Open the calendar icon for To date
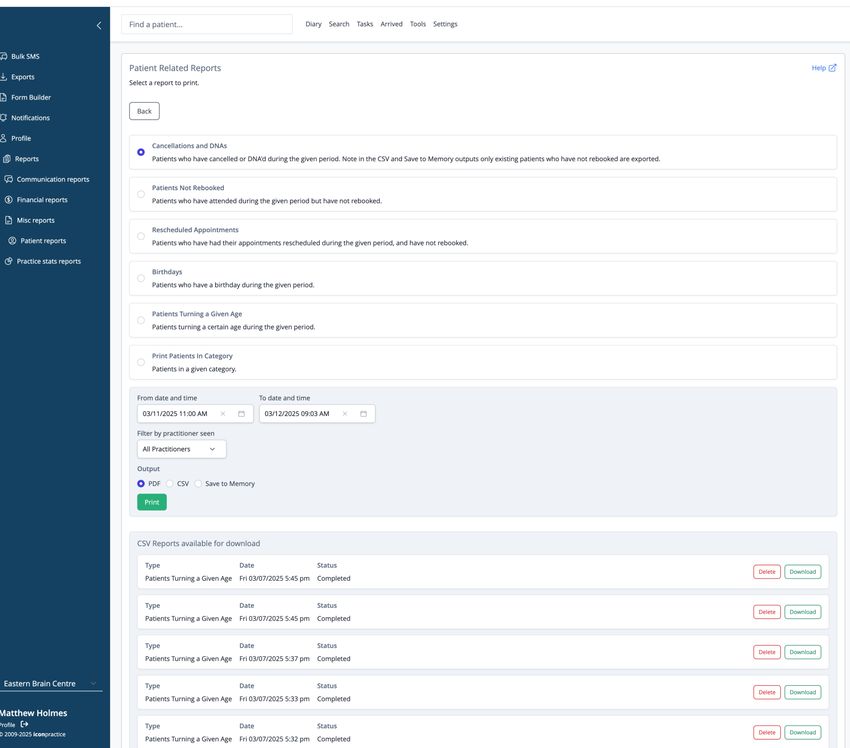 363,414
